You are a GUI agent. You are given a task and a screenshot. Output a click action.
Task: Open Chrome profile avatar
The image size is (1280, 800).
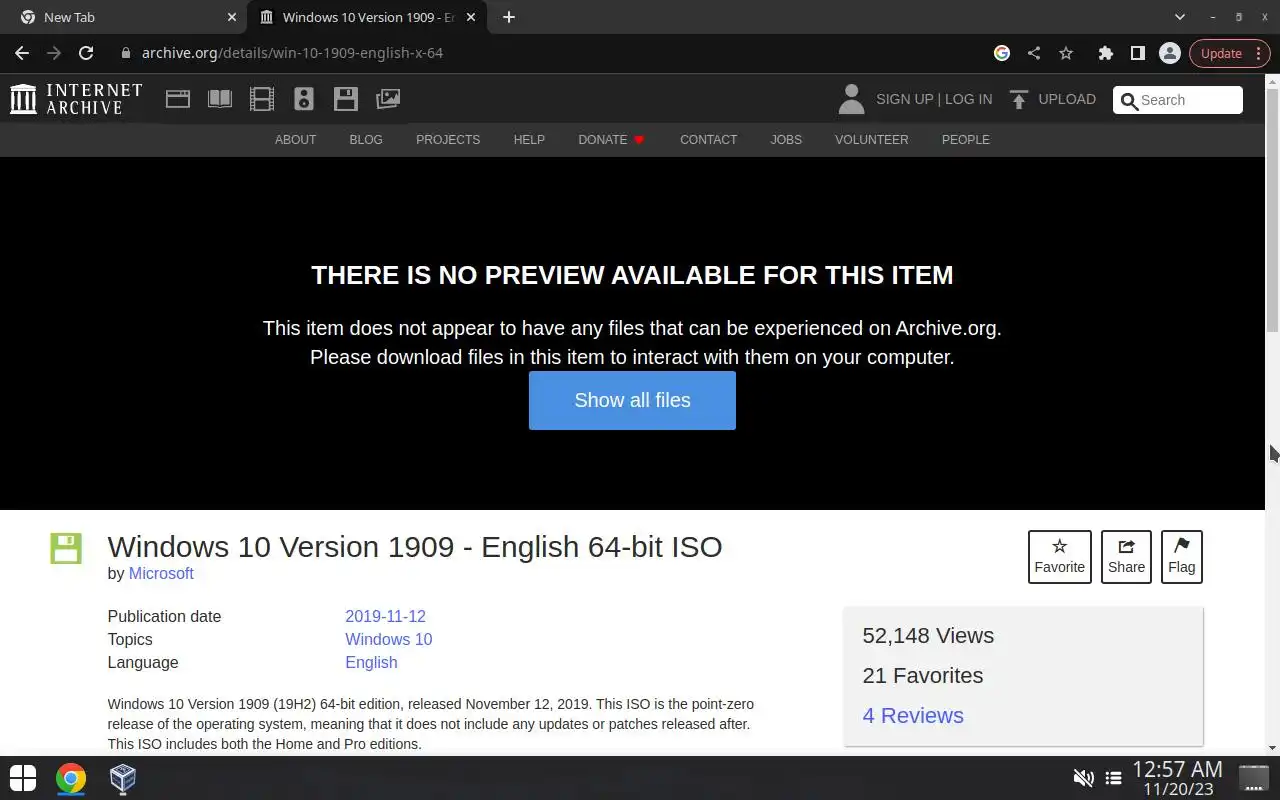(x=1169, y=53)
